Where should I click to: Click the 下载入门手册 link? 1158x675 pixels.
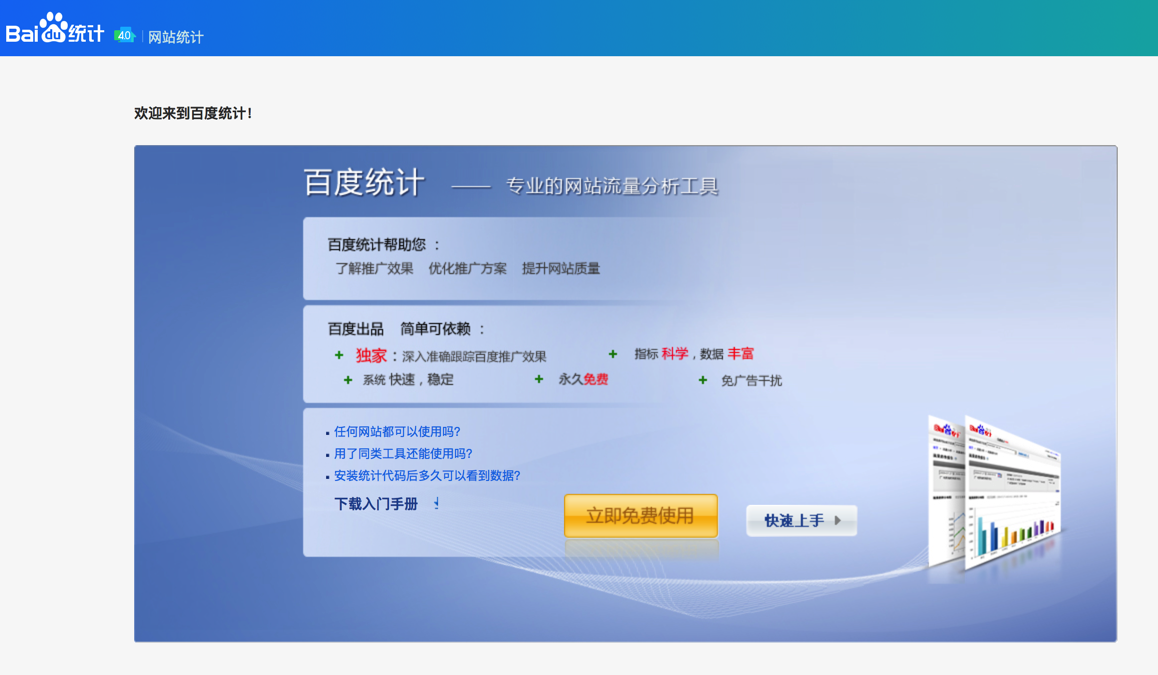pyautogui.click(x=376, y=504)
